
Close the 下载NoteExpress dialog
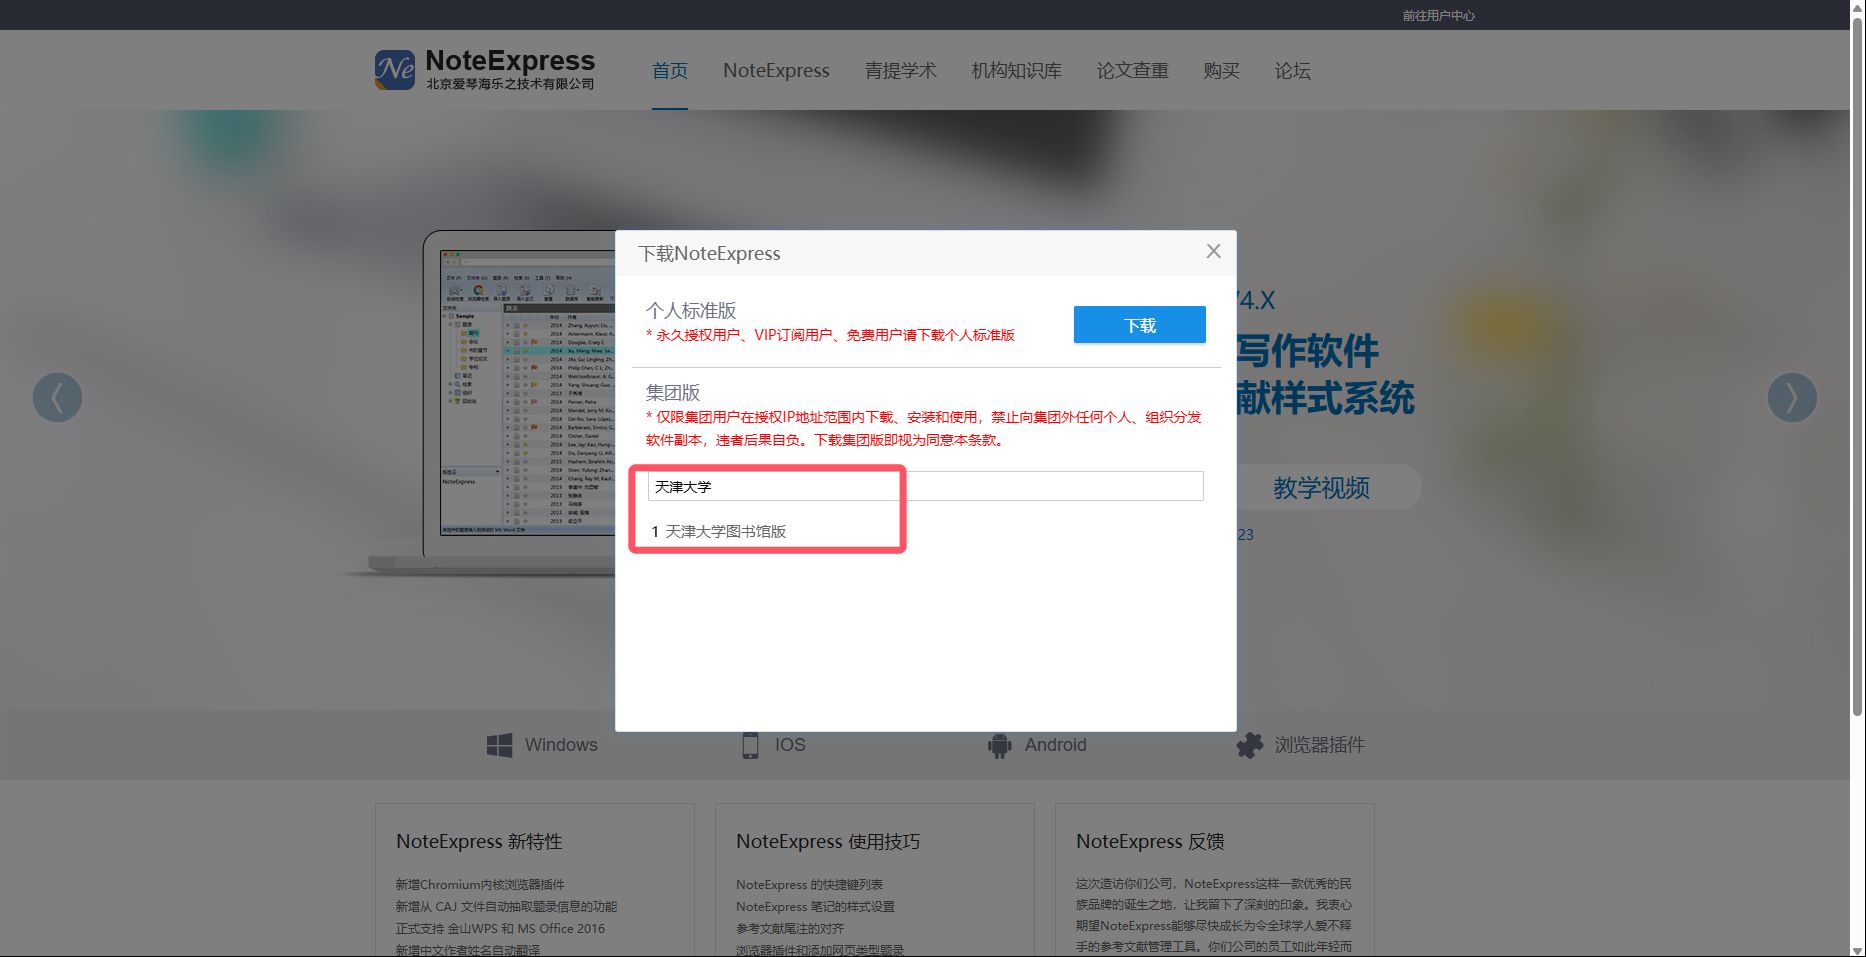(1213, 251)
